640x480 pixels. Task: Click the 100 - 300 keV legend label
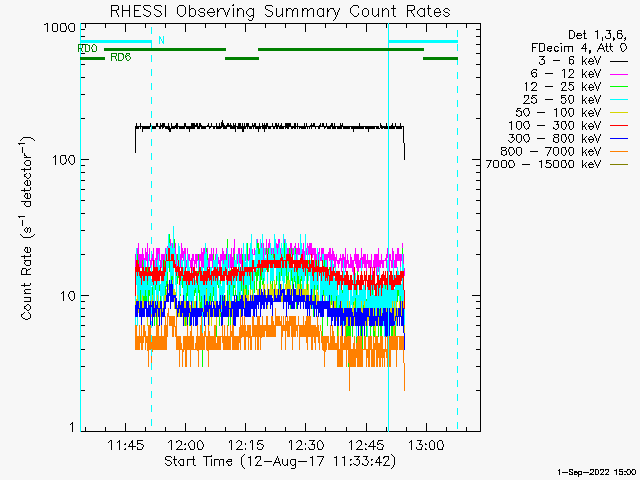pos(554,126)
